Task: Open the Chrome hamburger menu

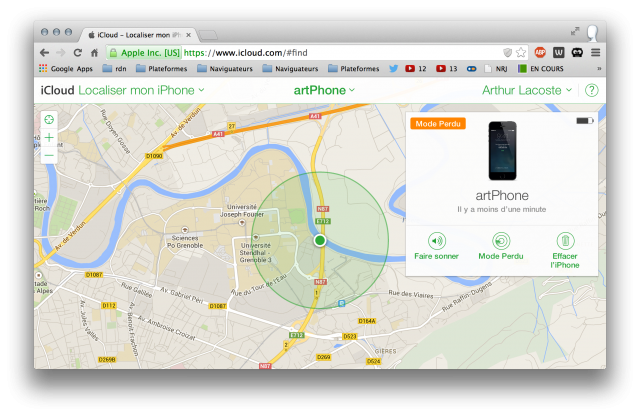Action: coord(596,52)
